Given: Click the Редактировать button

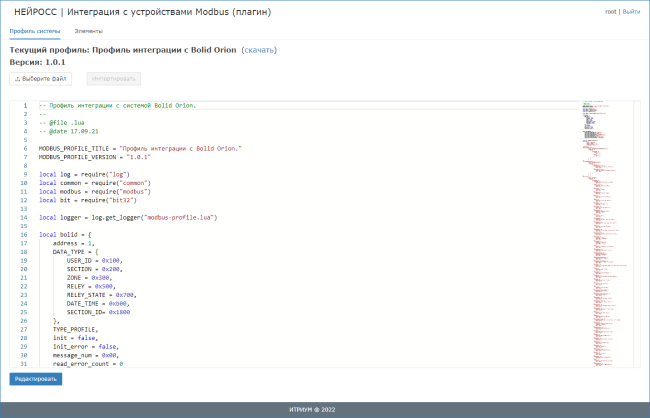Looking at the screenshot, I should [x=36, y=379].
